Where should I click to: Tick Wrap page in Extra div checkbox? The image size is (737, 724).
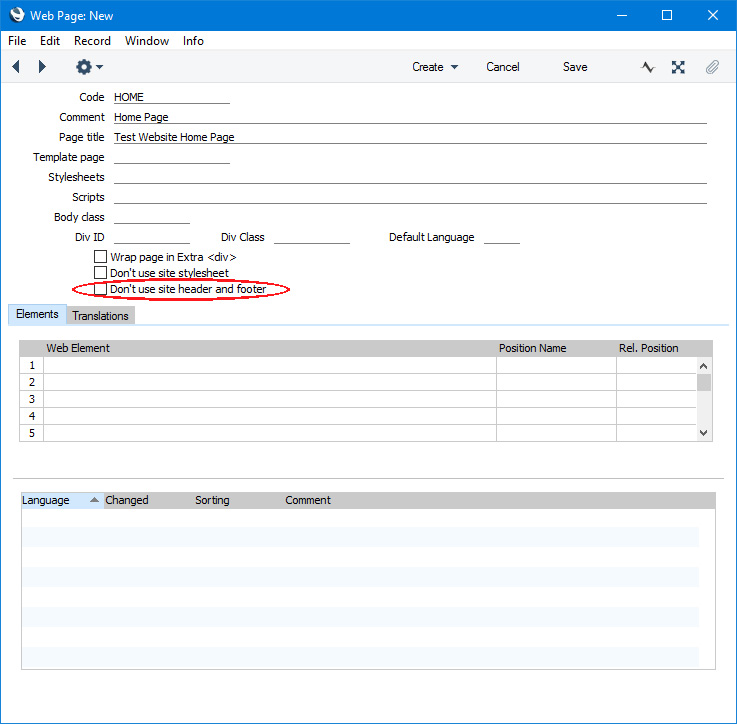(x=100, y=257)
